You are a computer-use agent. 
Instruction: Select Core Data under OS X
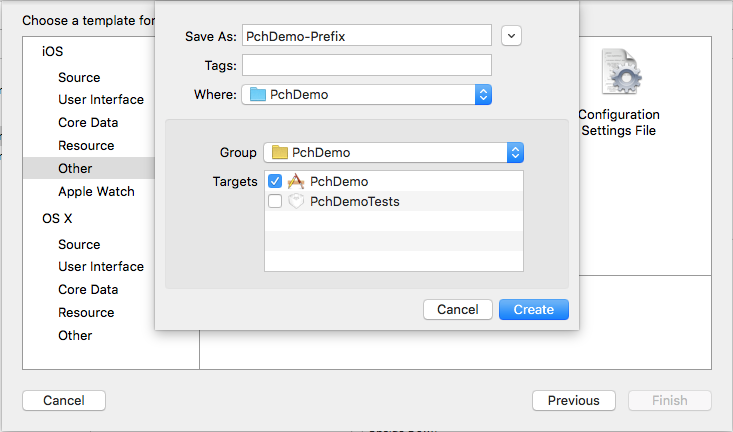click(88, 289)
